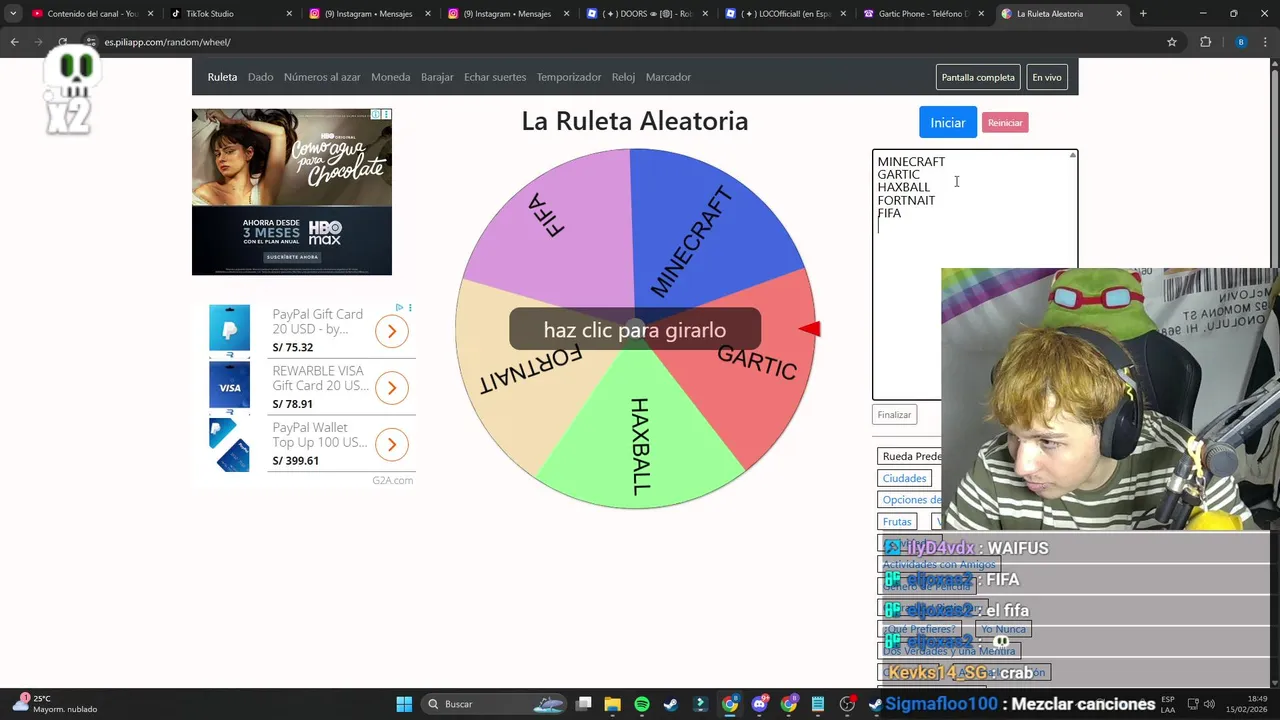Open Pantalla completa mode
Viewport: 1280px width, 720px height.
tap(978, 77)
